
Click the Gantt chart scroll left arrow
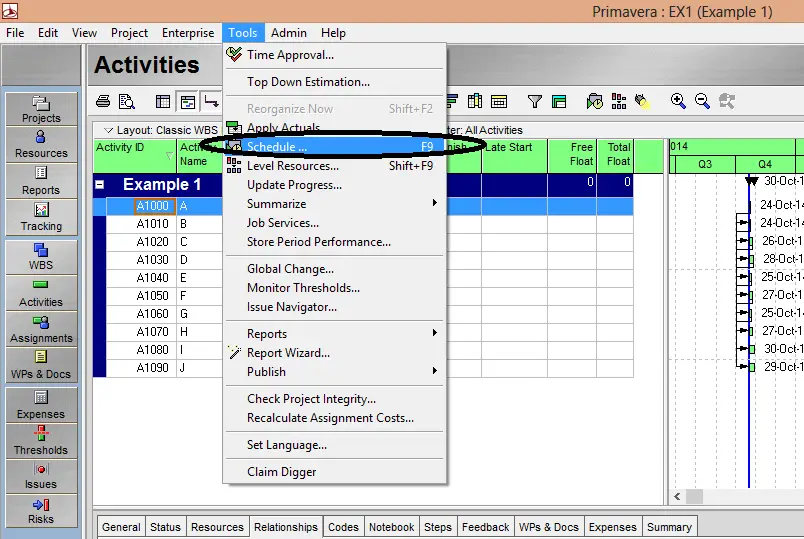pyautogui.click(x=677, y=496)
